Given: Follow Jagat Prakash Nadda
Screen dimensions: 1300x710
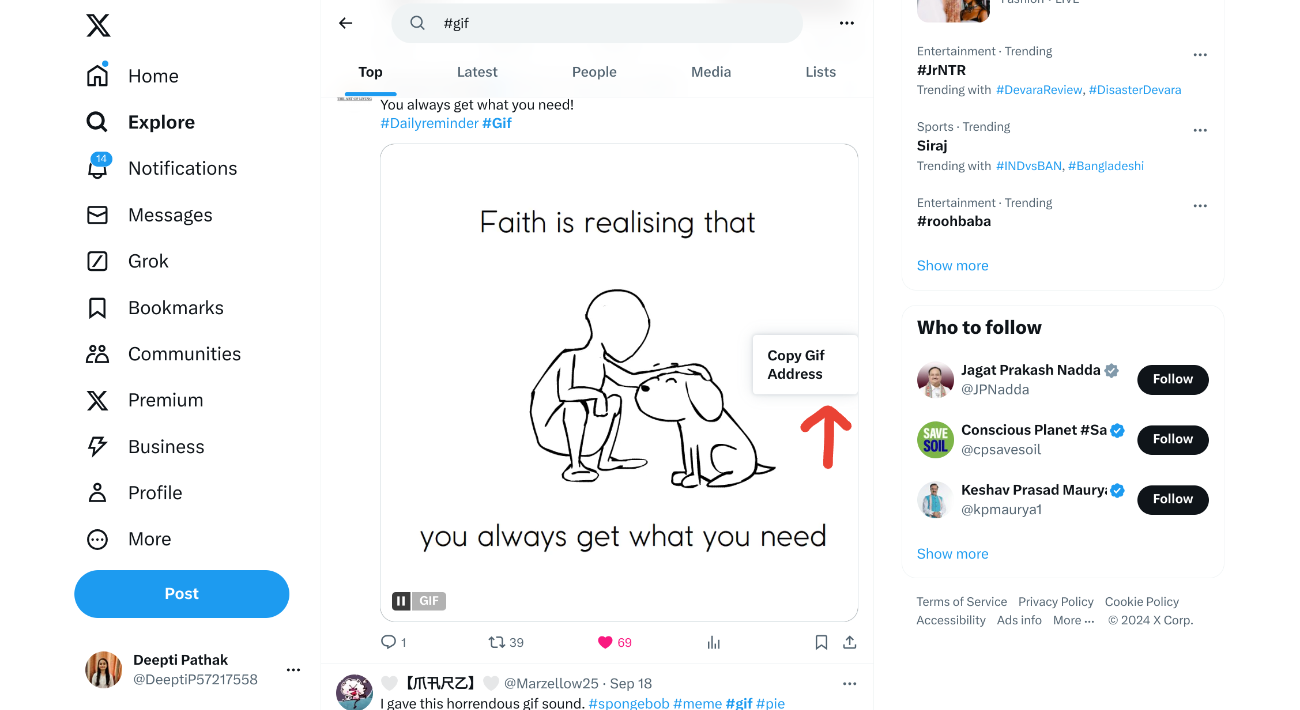Looking at the screenshot, I should (1172, 379).
